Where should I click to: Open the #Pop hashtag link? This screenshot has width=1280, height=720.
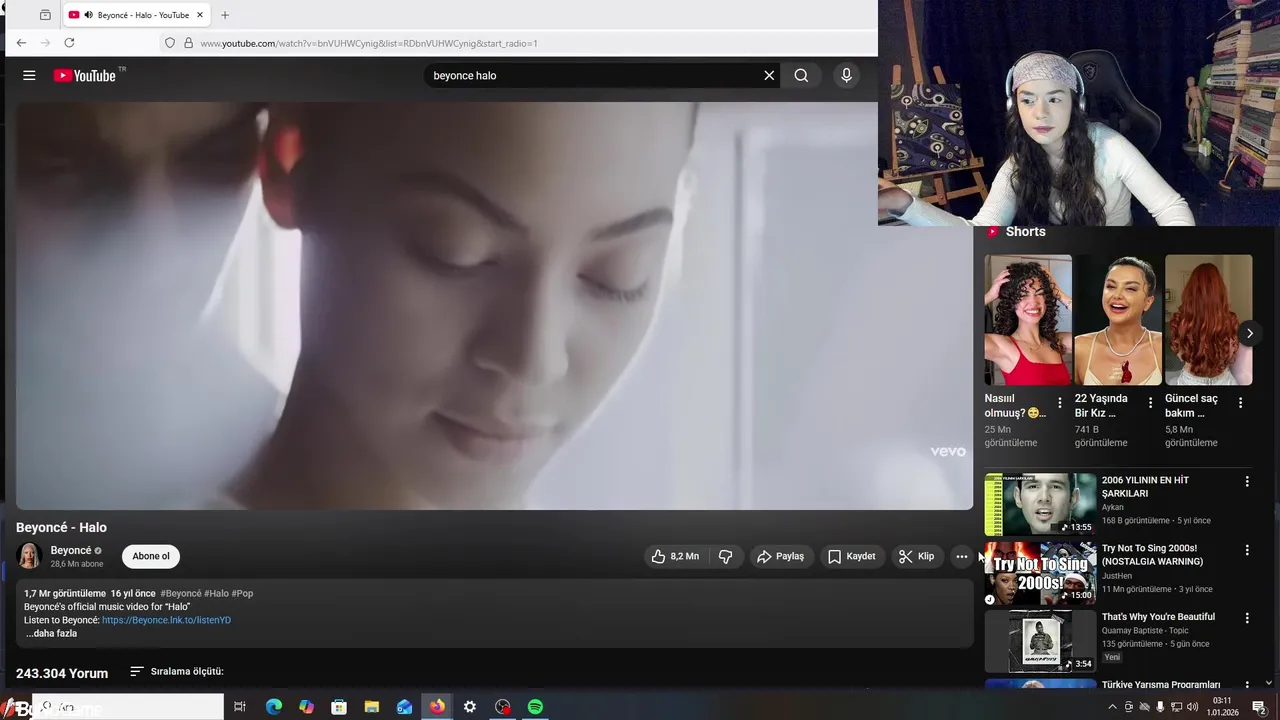click(242, 593)
